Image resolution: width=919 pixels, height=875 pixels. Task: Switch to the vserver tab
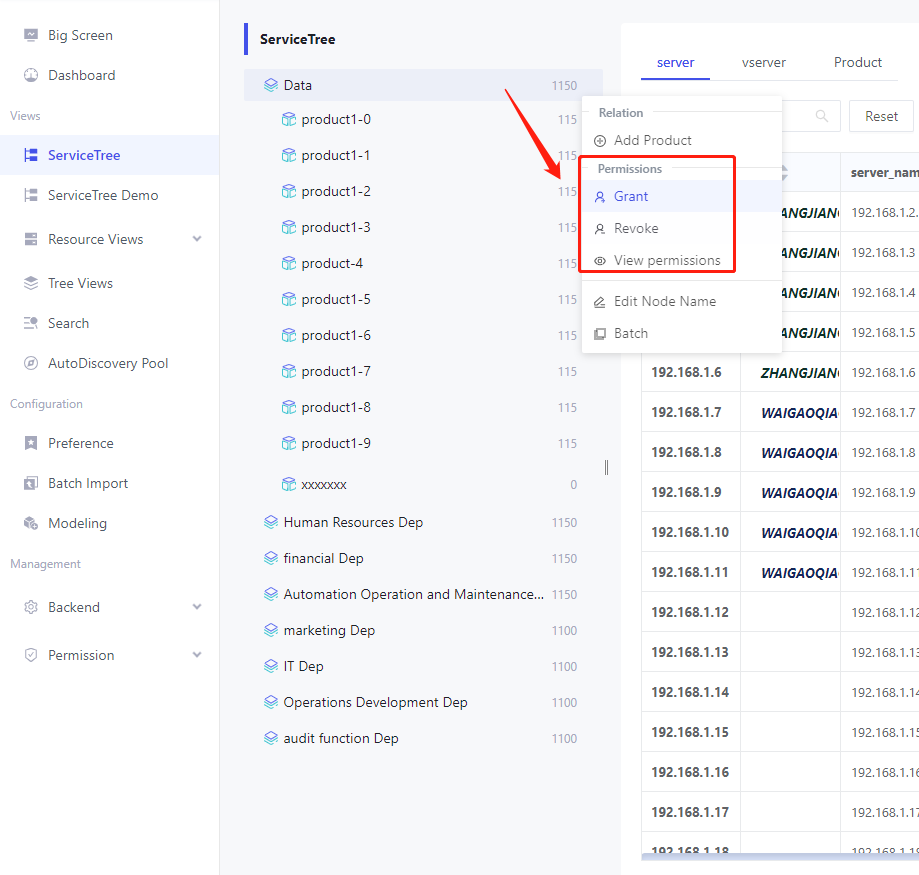pyautogui.click(x=764, y=63)
